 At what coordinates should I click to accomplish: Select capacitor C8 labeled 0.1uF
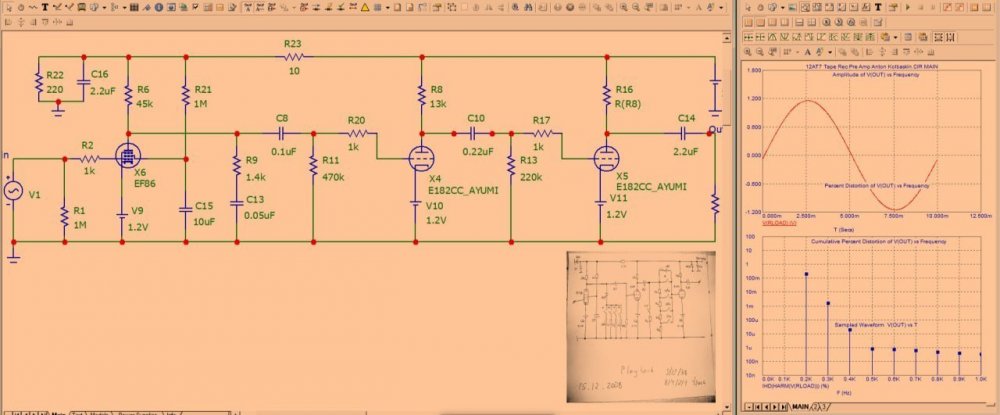click(281, 132)
